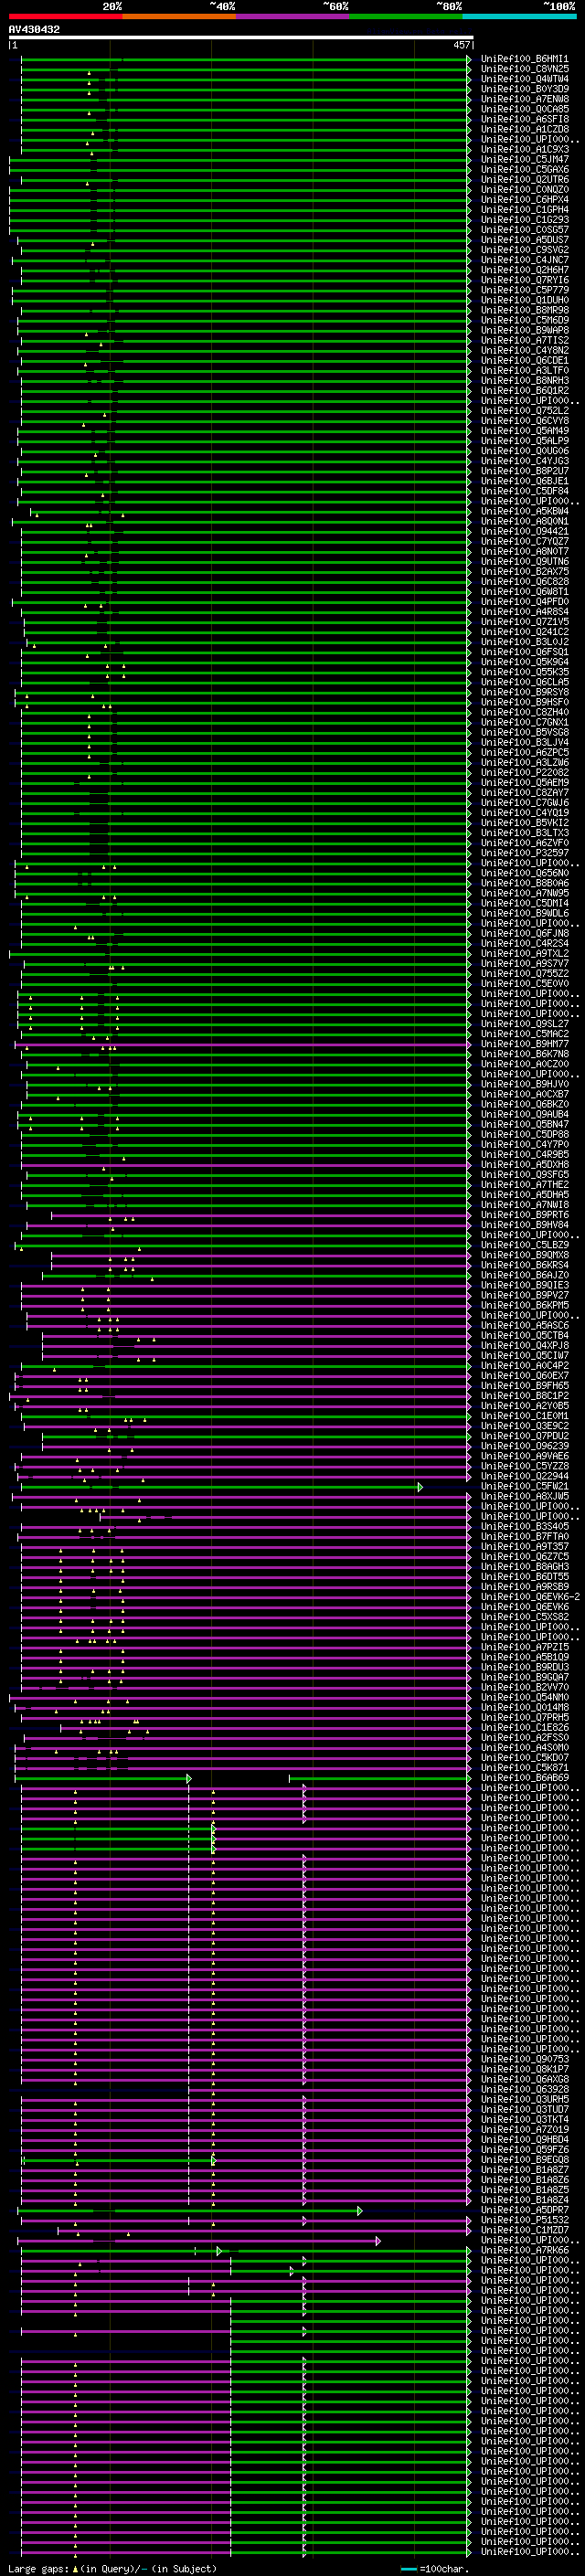The width and height of the screenshot is (585, 2576).
Task: Click label UniRef100_Q7RYI6
Action: click(525, 280)
